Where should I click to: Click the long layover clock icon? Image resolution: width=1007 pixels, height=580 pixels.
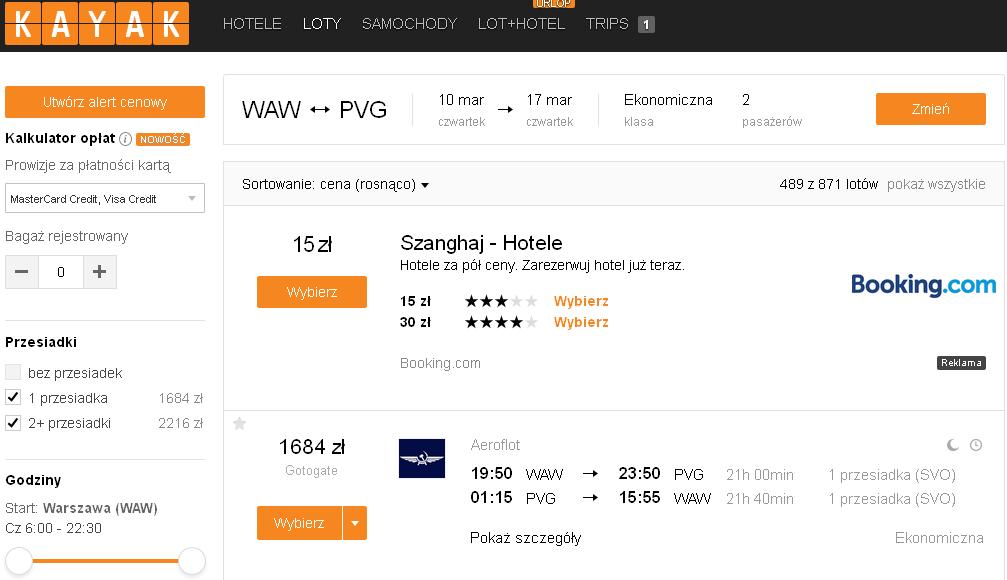coord(976,444)
